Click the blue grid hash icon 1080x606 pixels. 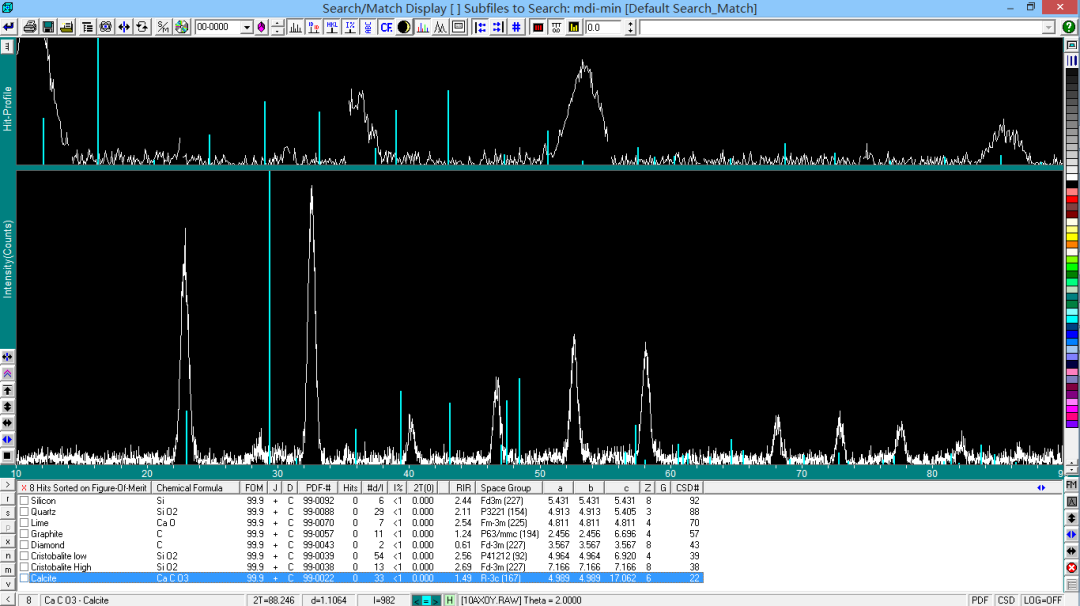(x=516, y=27)
